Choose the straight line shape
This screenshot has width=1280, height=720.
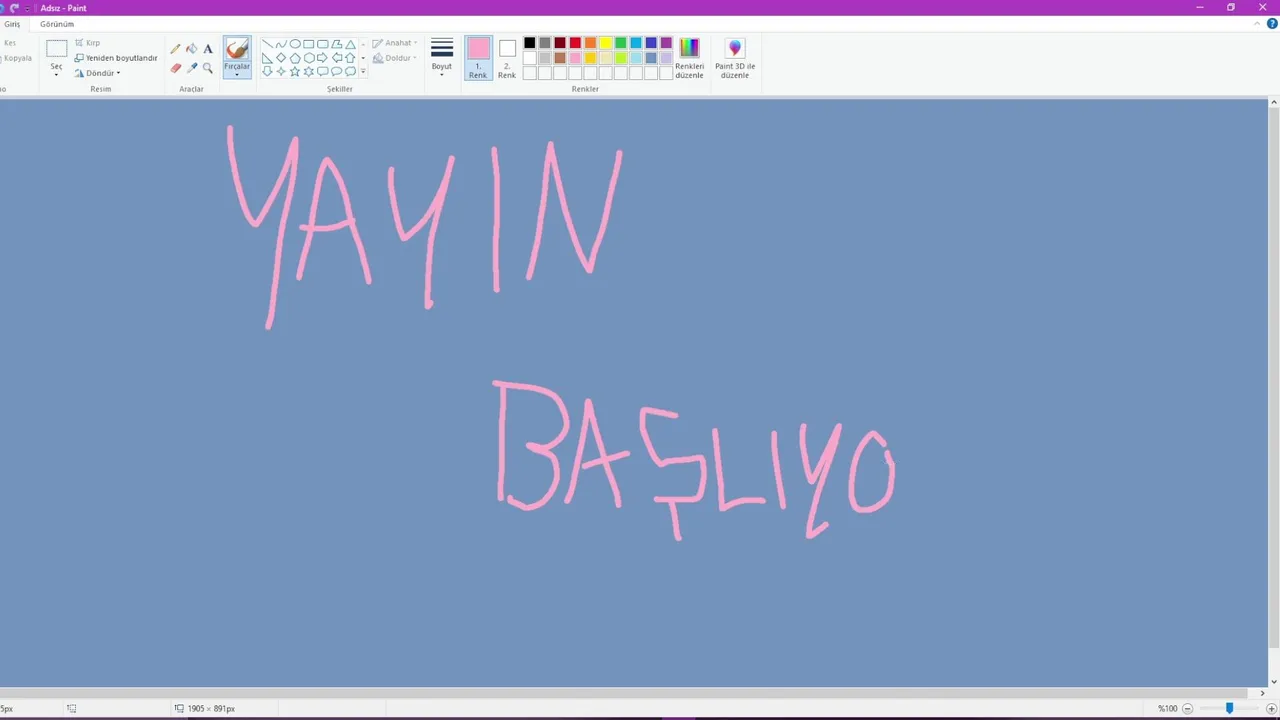[x=267, y=44]
